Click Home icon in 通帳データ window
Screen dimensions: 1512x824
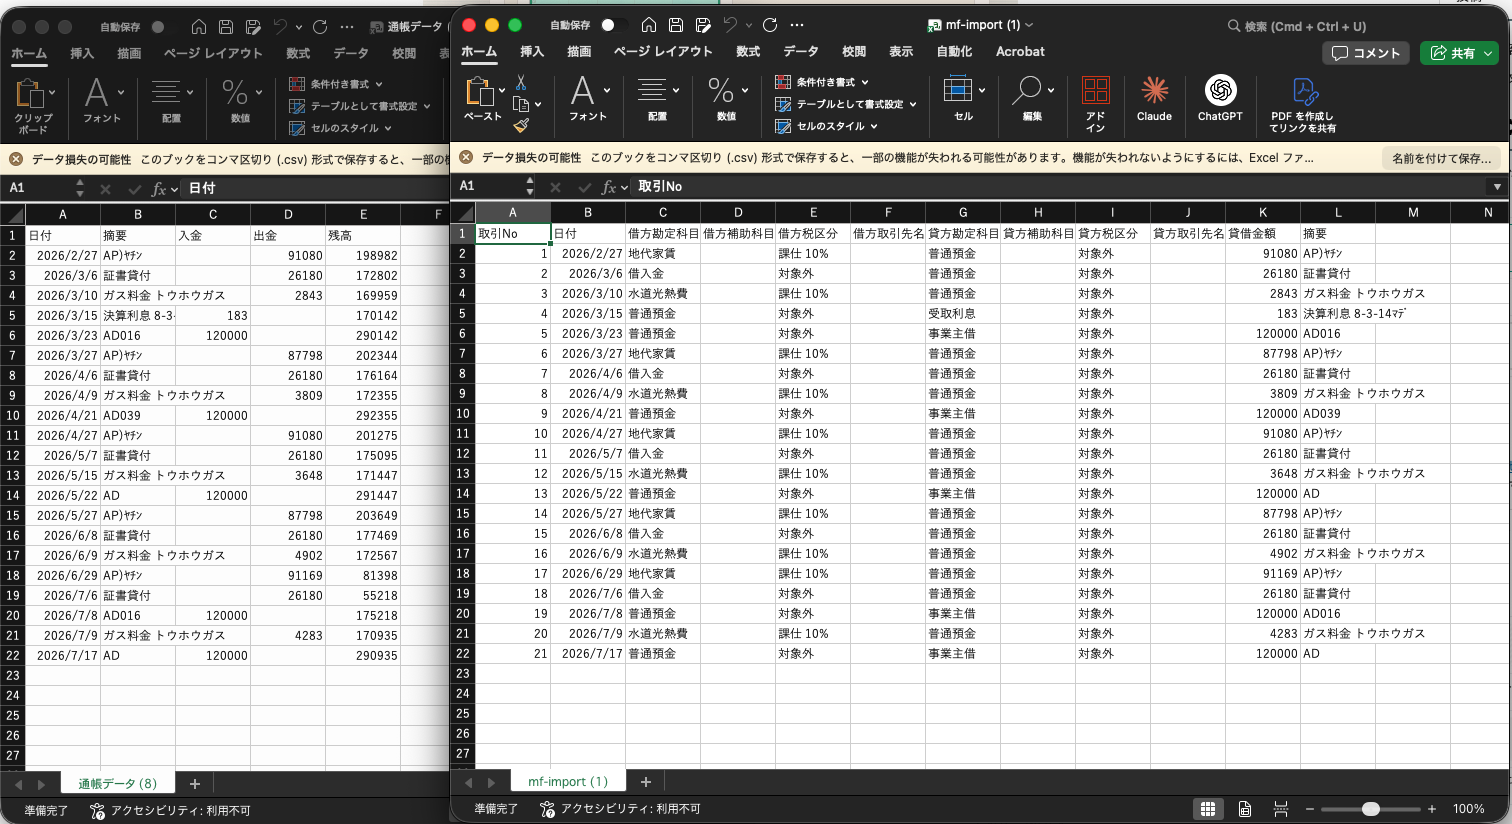coord(199,27)
